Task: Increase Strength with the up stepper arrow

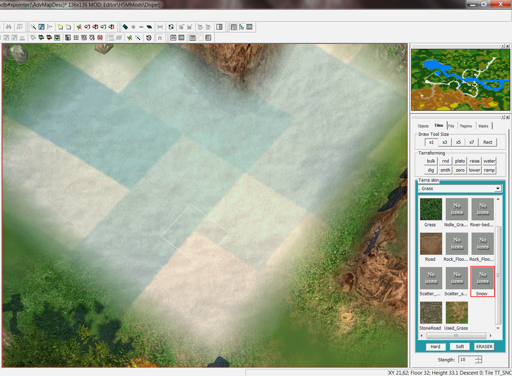Action: click(478, 358)
